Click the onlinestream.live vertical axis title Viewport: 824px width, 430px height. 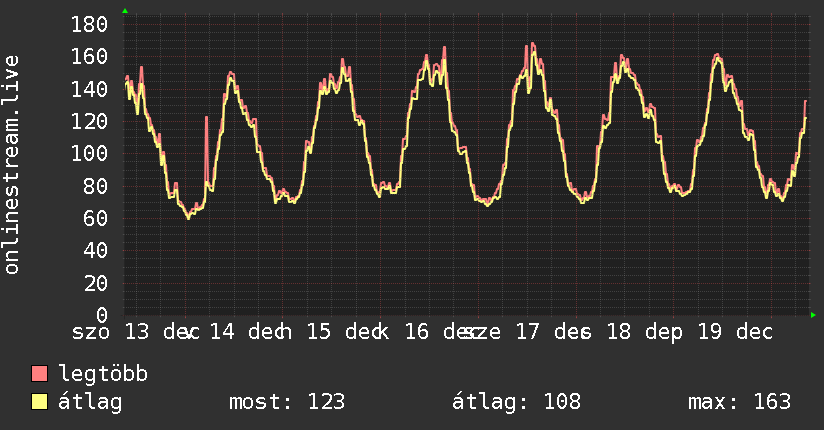pos(11,165)
